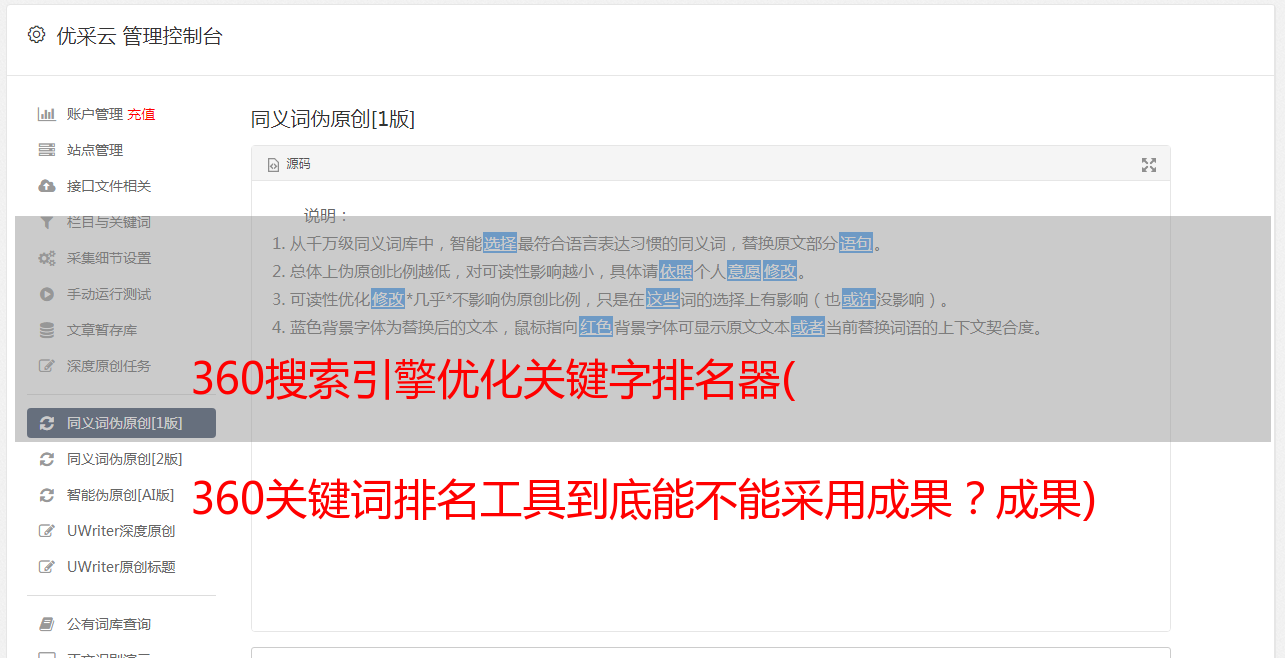Go to 深度原创任务 in sidebar

point(121,366)
